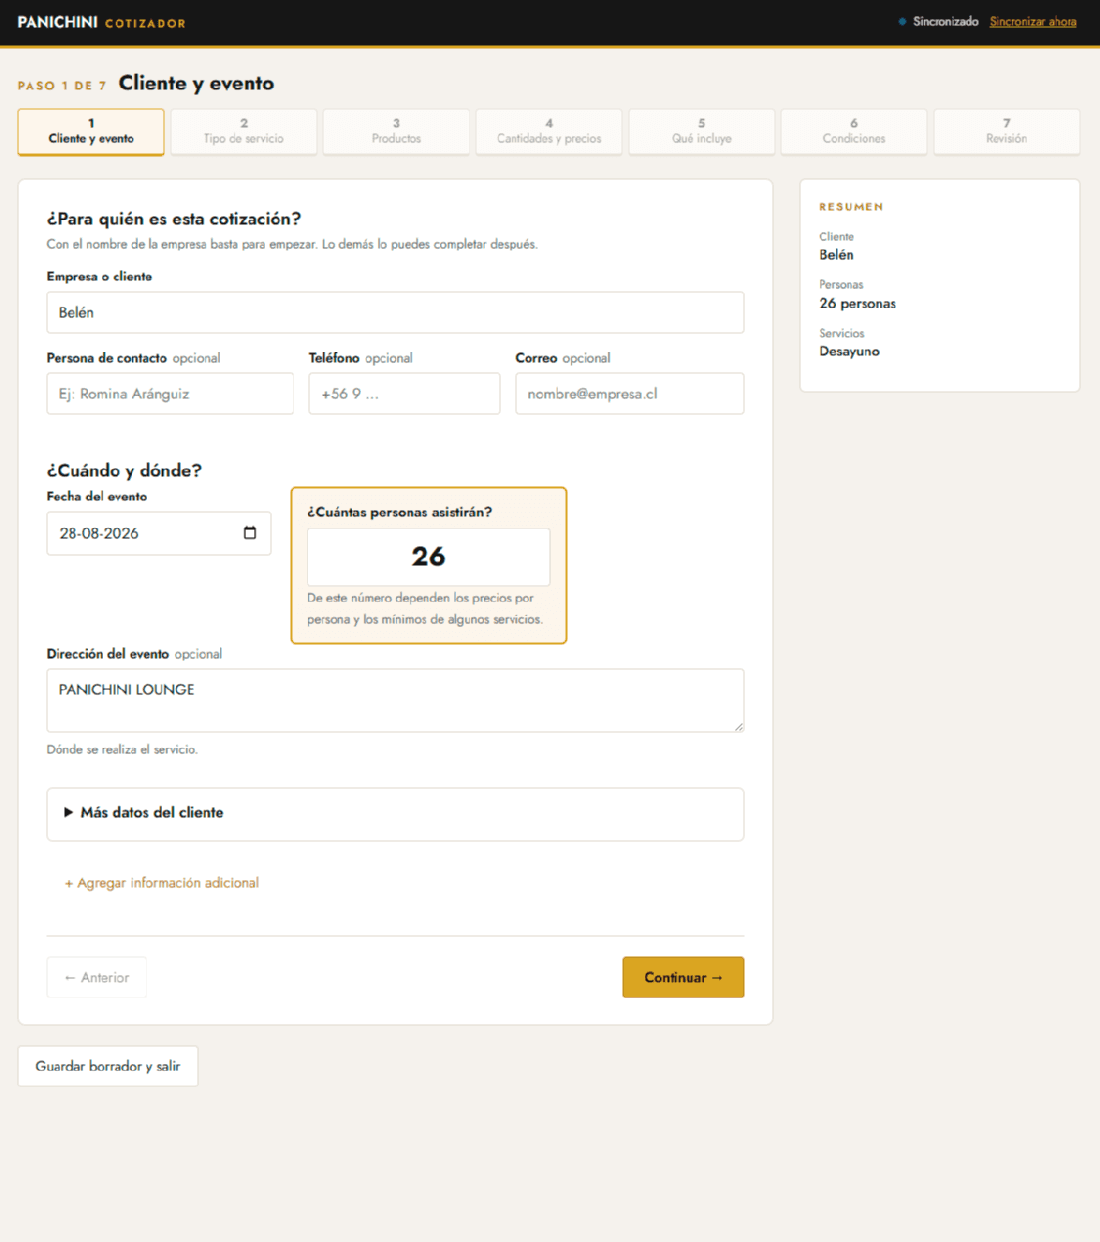
Task: Click the 'Dónde se realiza el servicio.' hint
Action: pos(122,750)
